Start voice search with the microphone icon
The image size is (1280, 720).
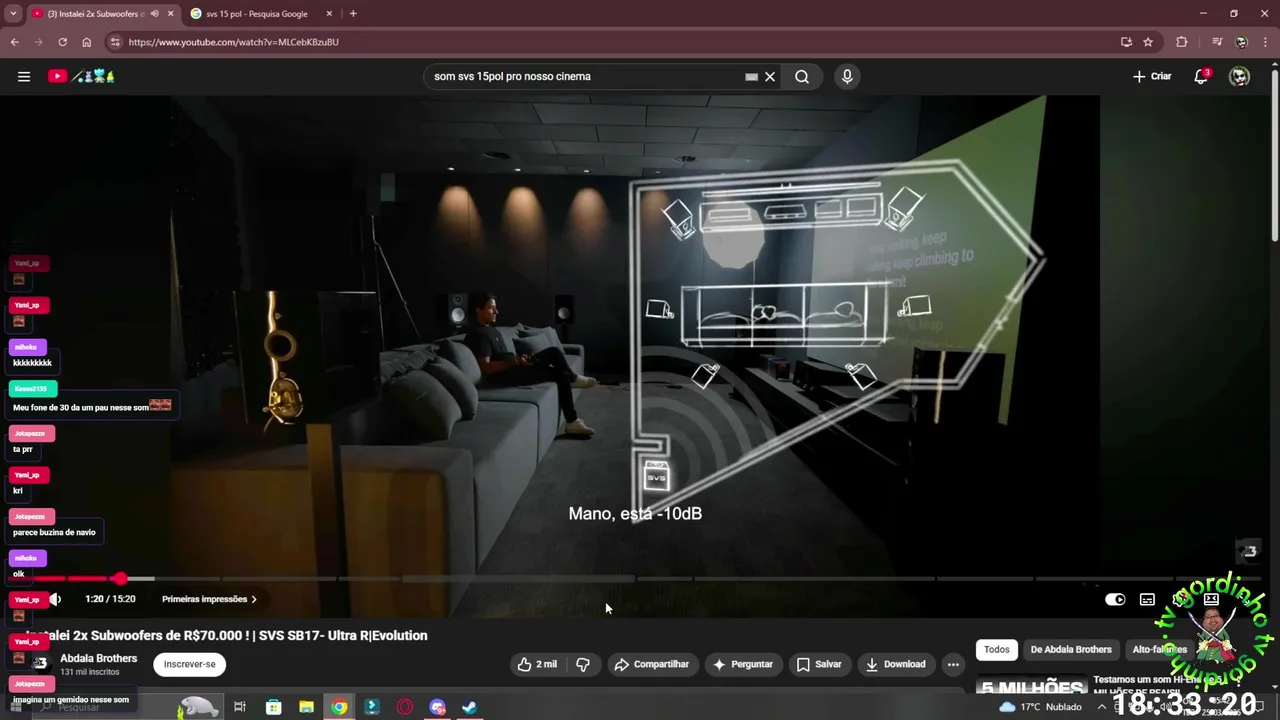(x=847, y=76)
